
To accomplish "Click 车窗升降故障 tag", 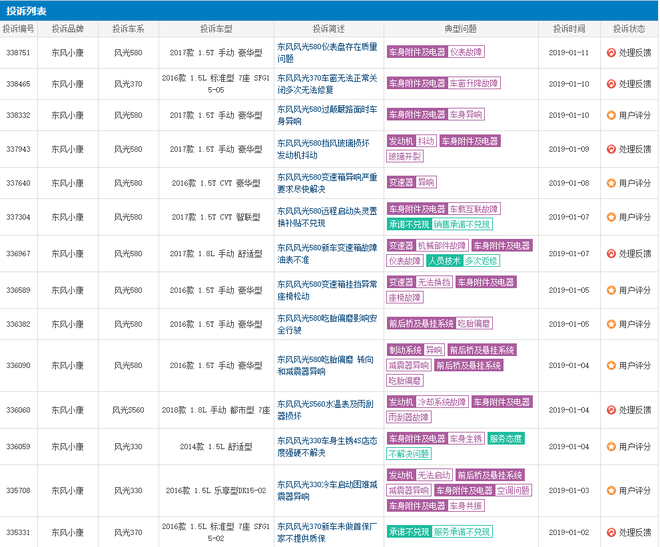I will (474, 83).
